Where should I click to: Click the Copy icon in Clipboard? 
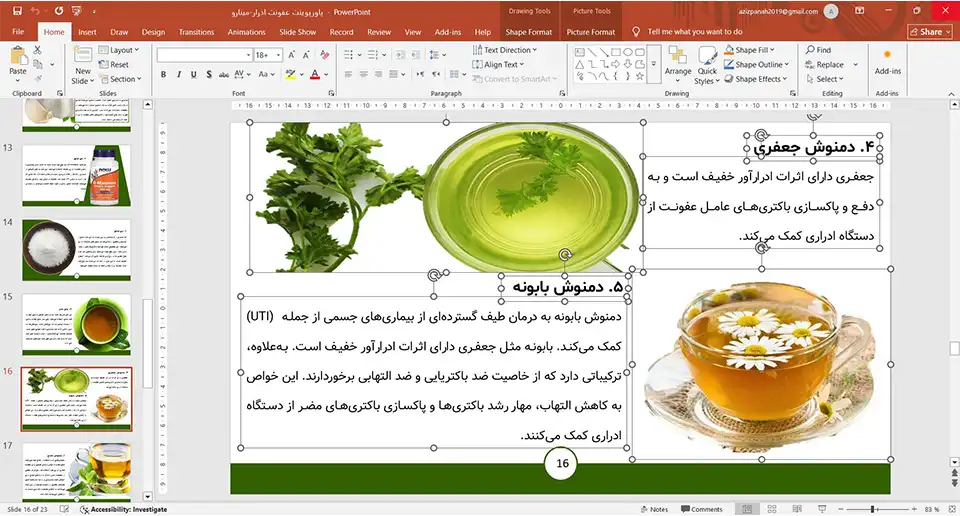coord(38,64)
